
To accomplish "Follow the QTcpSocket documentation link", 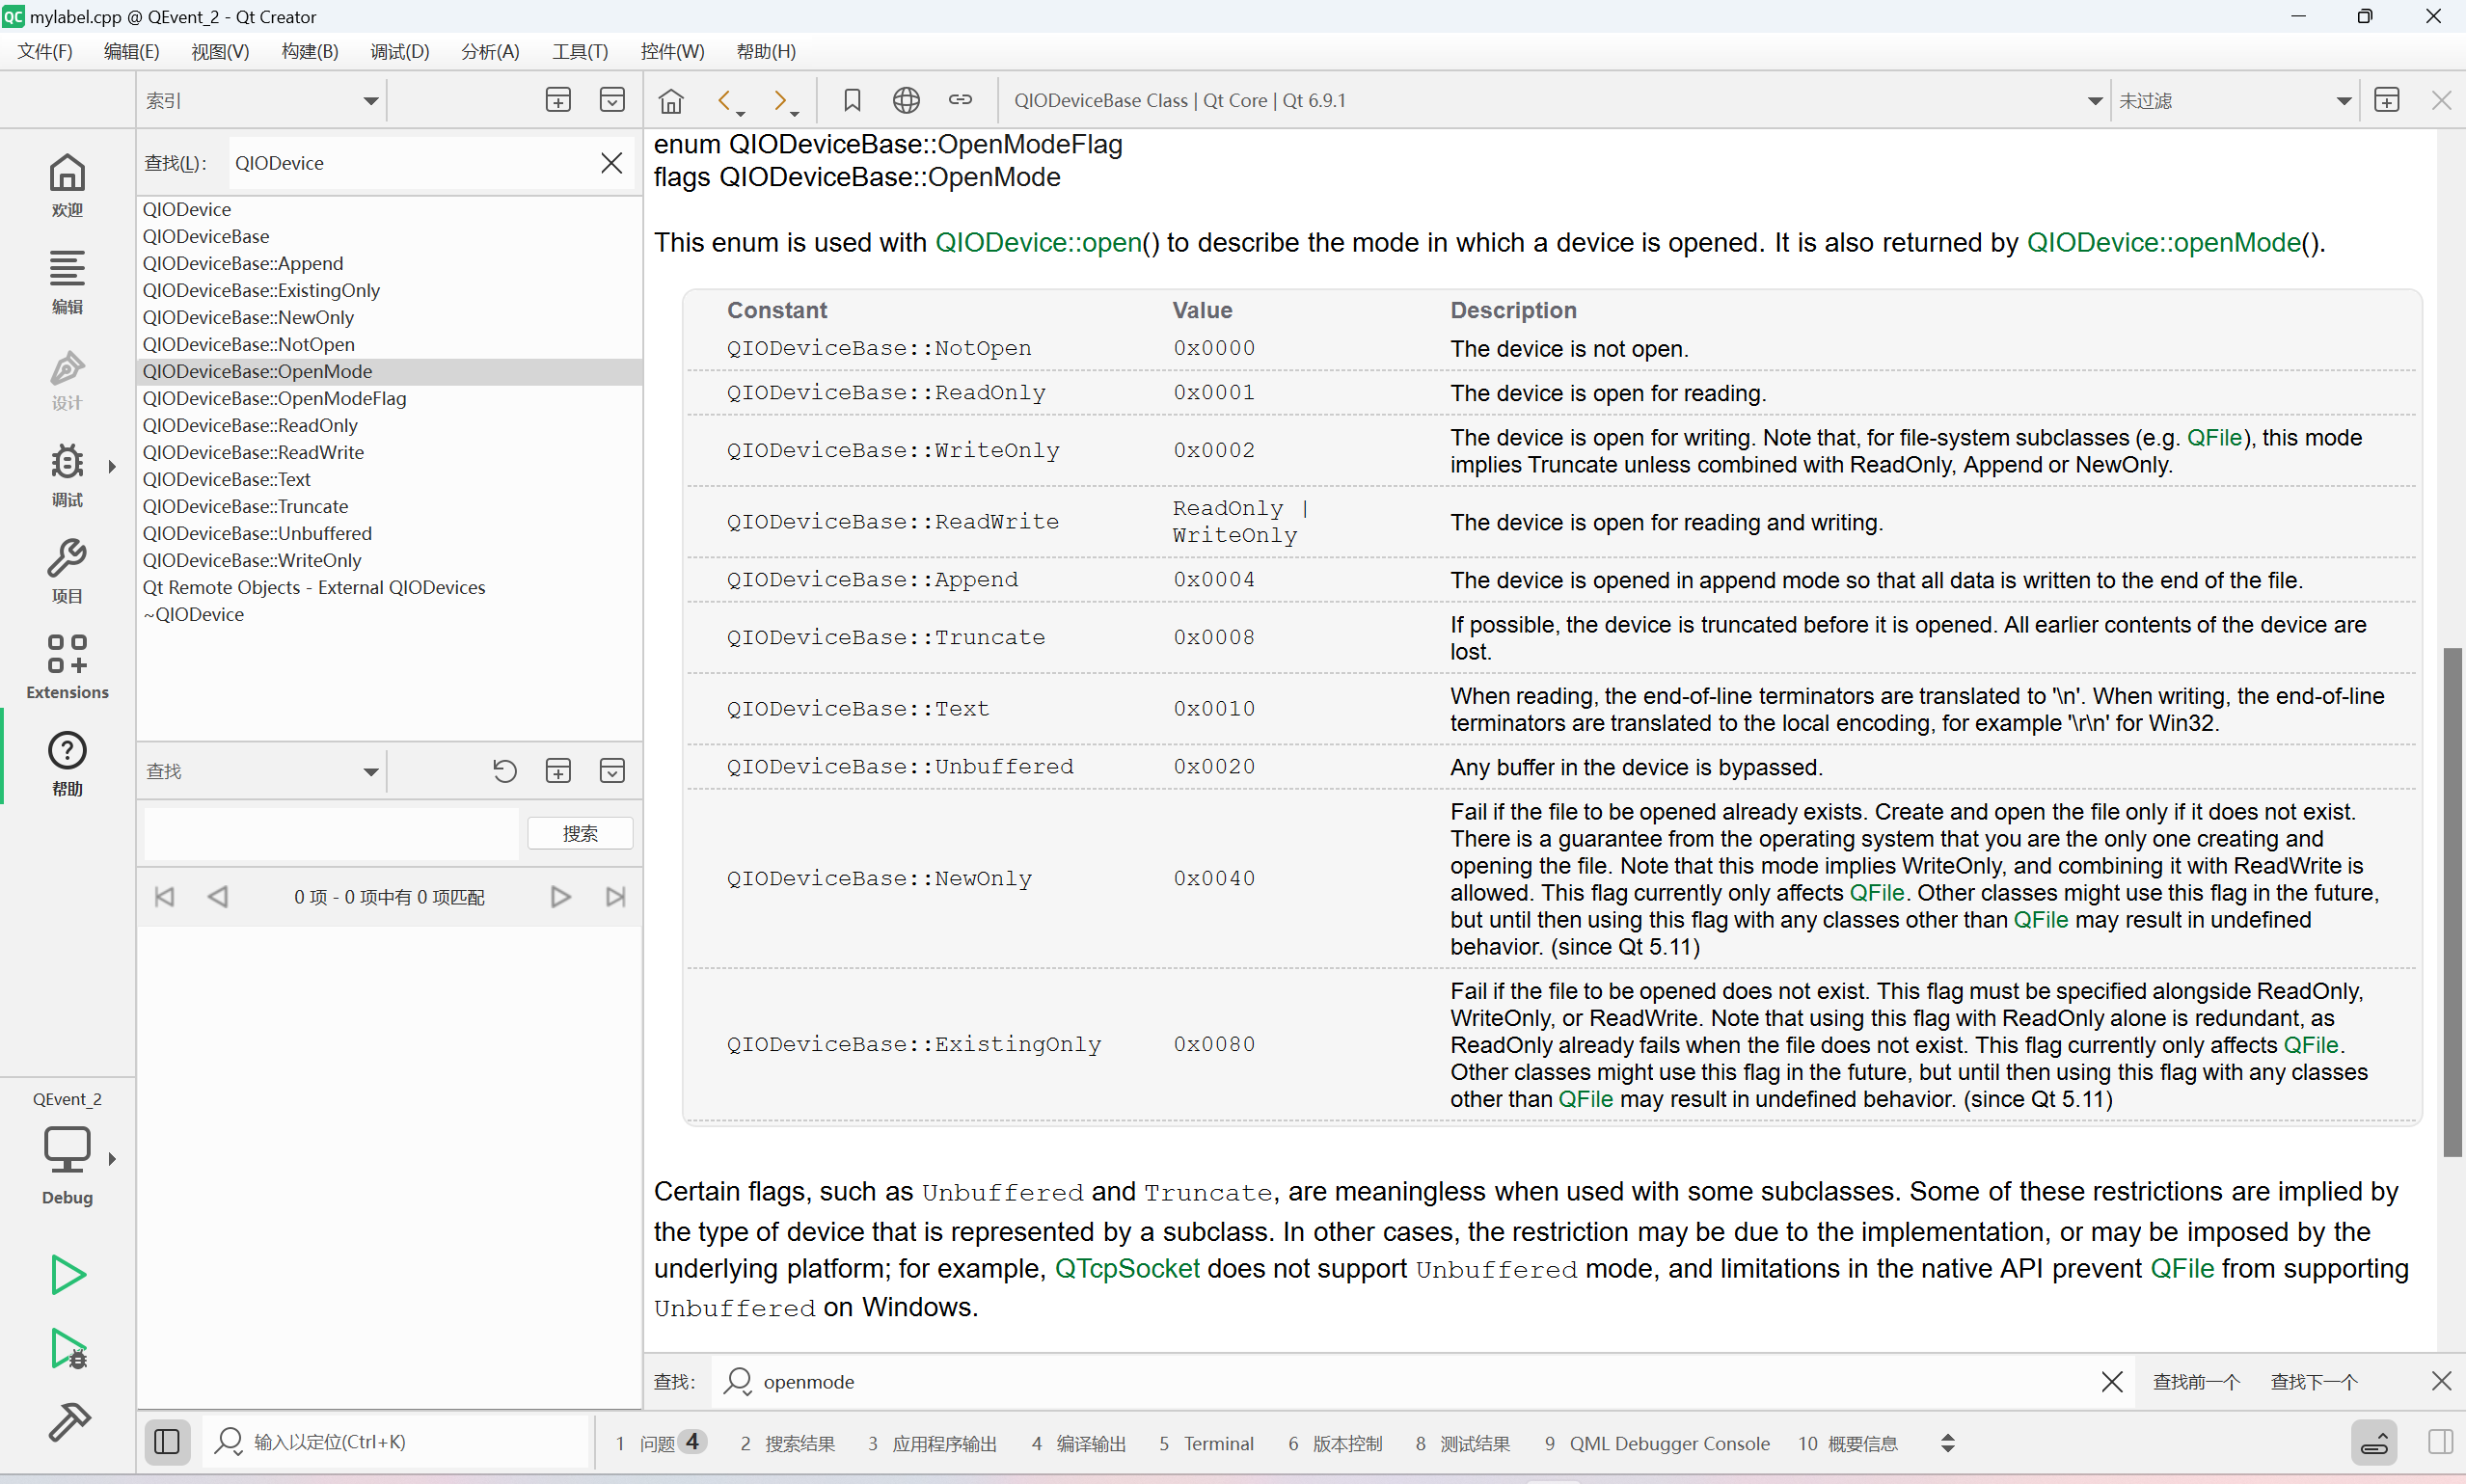I will [1127, 1268].
